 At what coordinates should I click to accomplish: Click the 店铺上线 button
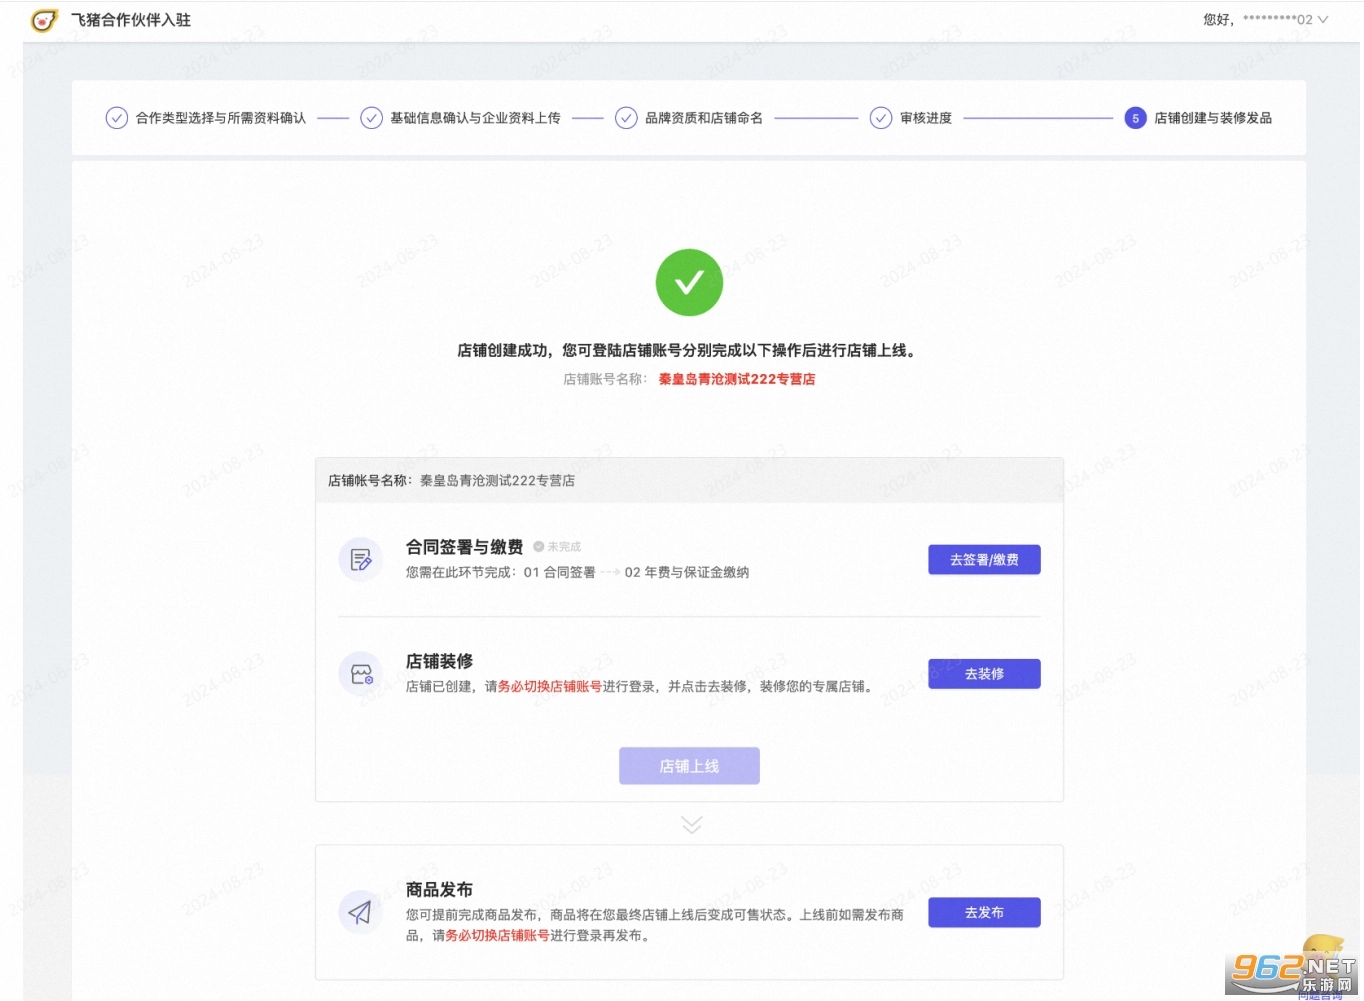coord(689,766)
